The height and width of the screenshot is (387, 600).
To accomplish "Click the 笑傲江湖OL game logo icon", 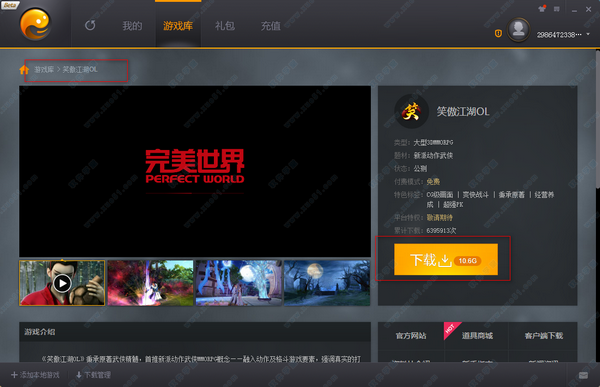I will [x=411, y=111].
